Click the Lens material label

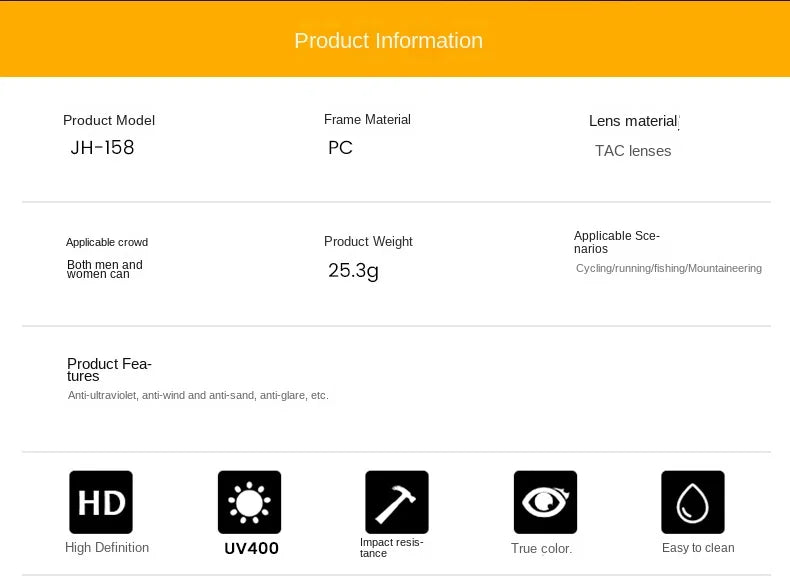click(634, 121)
